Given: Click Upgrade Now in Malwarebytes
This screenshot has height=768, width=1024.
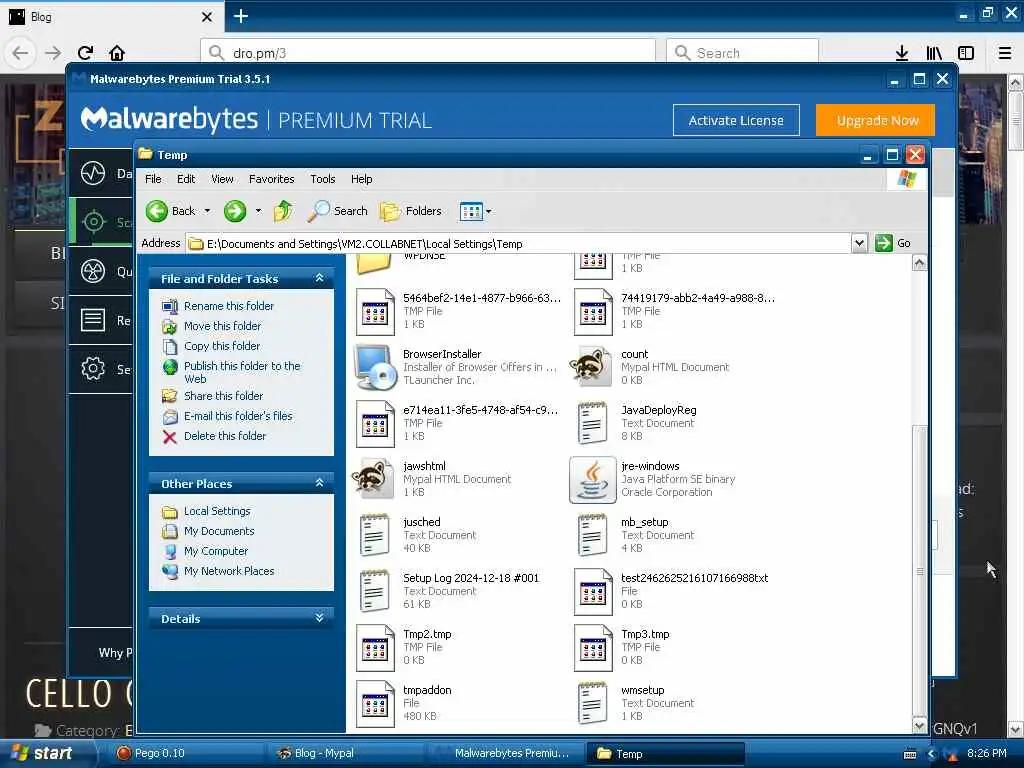Looking at the screenshot, I should click(x=875, y=120).
